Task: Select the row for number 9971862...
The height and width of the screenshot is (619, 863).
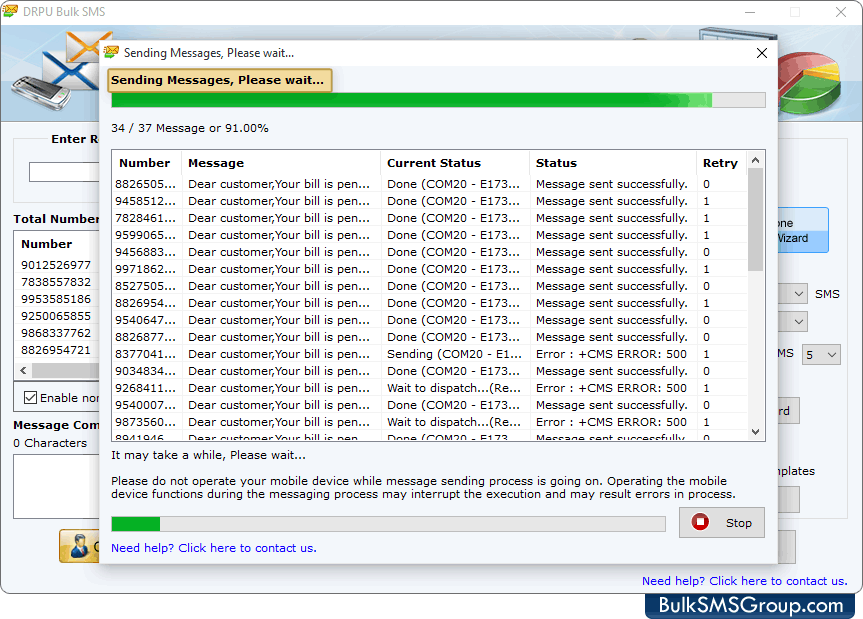Action: 429,269
